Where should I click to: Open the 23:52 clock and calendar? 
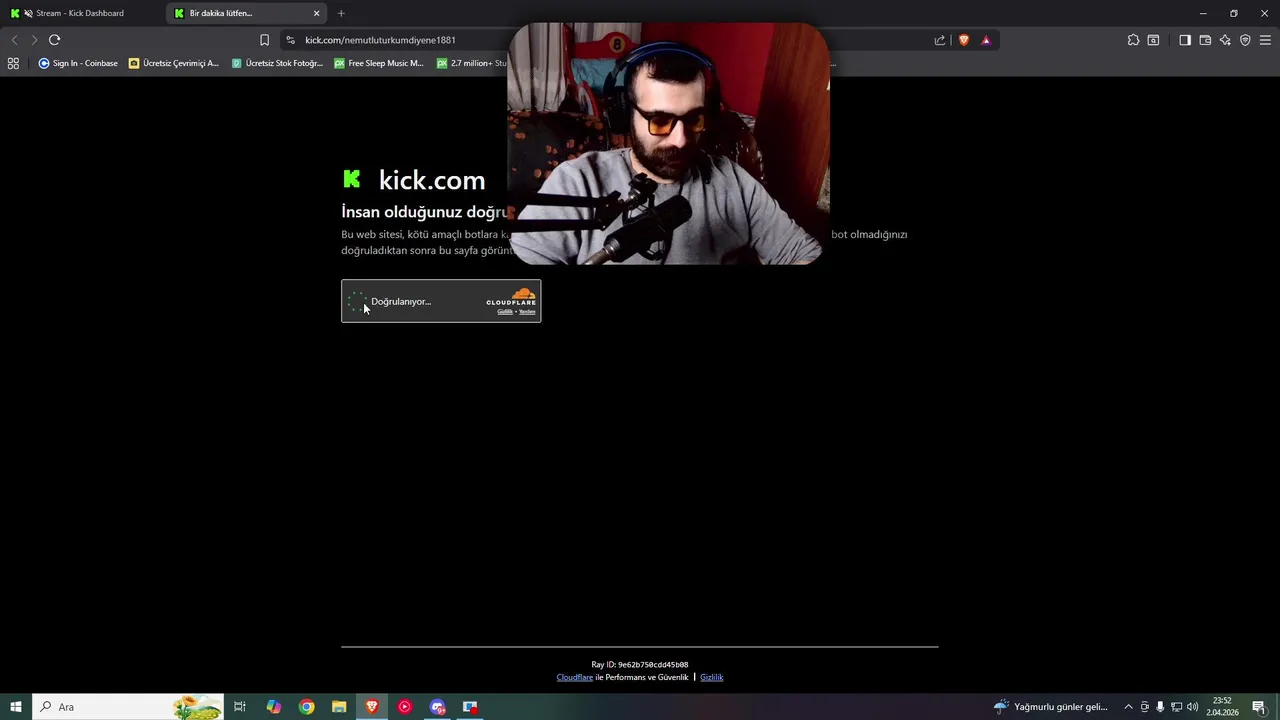(x=1222, y=707)
